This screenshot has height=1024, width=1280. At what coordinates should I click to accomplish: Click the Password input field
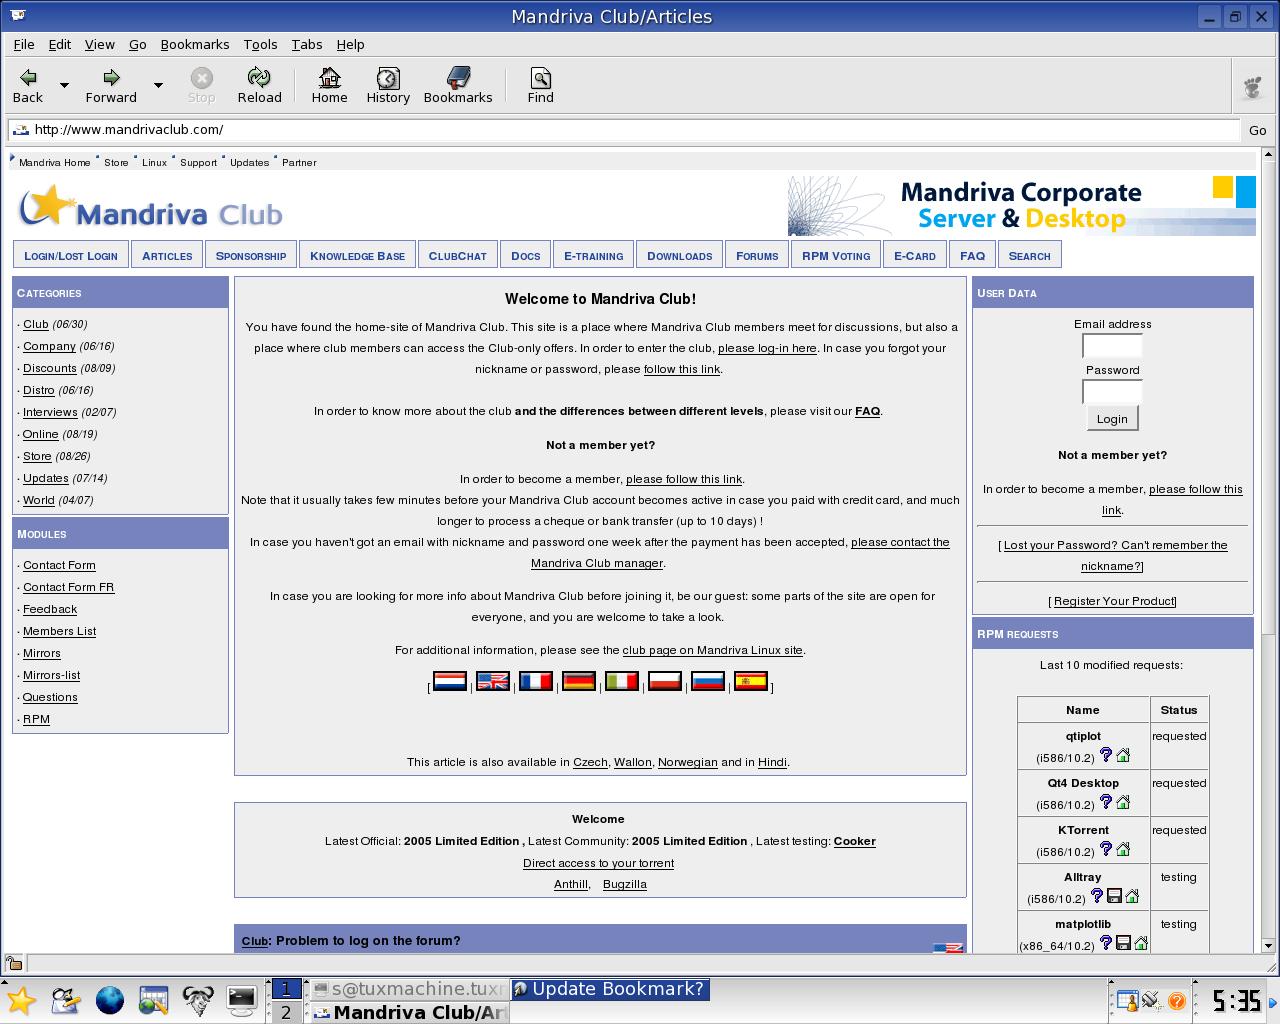tap(1112, 392)
